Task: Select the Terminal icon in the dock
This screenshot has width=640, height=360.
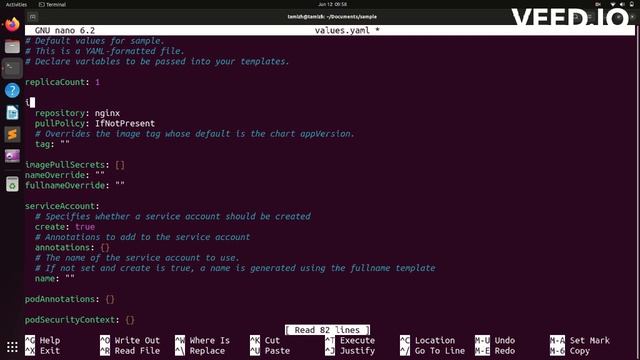Action: [x=12, y=68]
